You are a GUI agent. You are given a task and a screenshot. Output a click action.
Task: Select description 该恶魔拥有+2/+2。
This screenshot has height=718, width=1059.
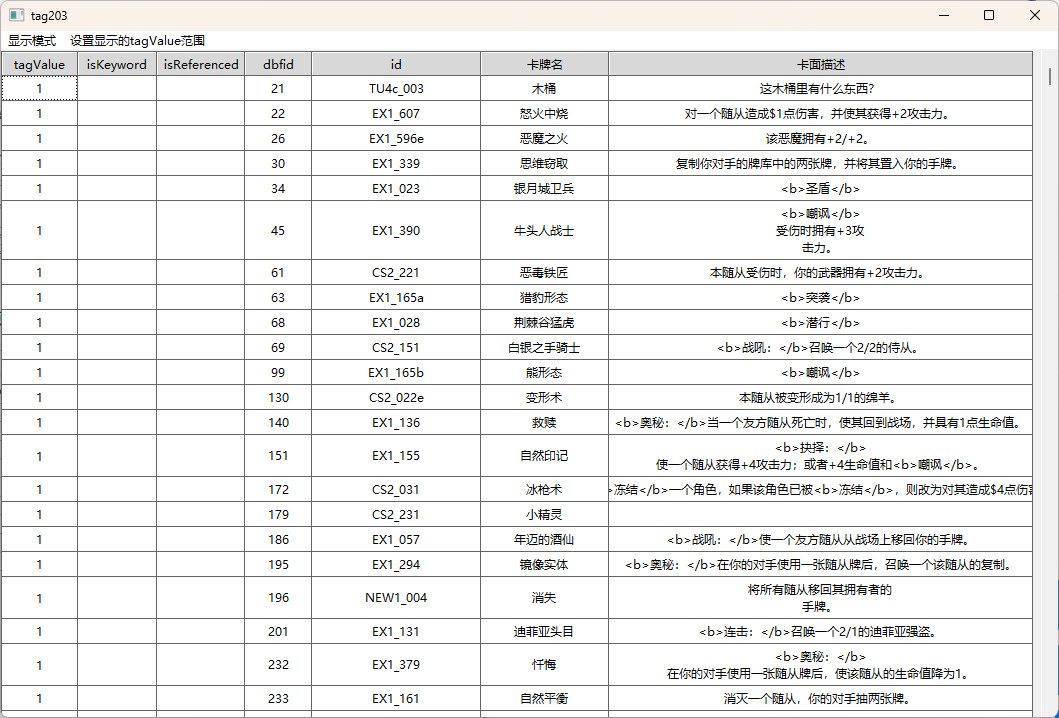(821, 138)
